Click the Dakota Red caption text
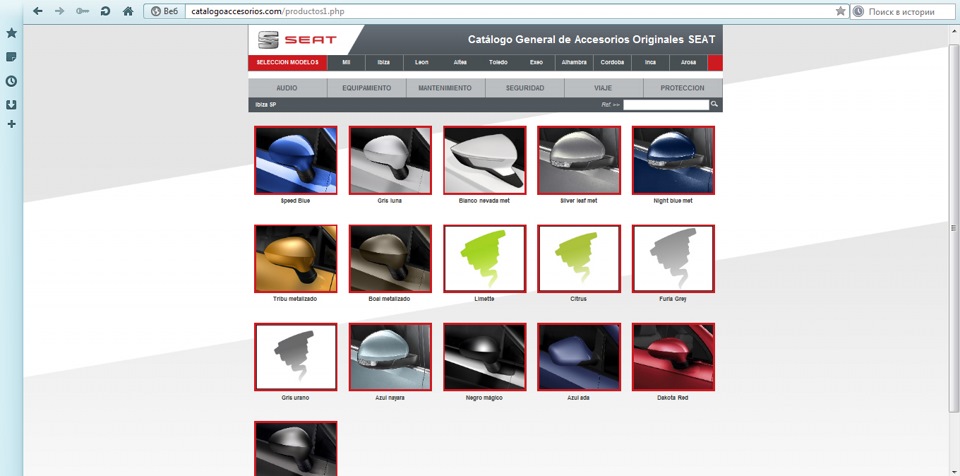This screenshot has width=960, height=476. pos(673,398)
